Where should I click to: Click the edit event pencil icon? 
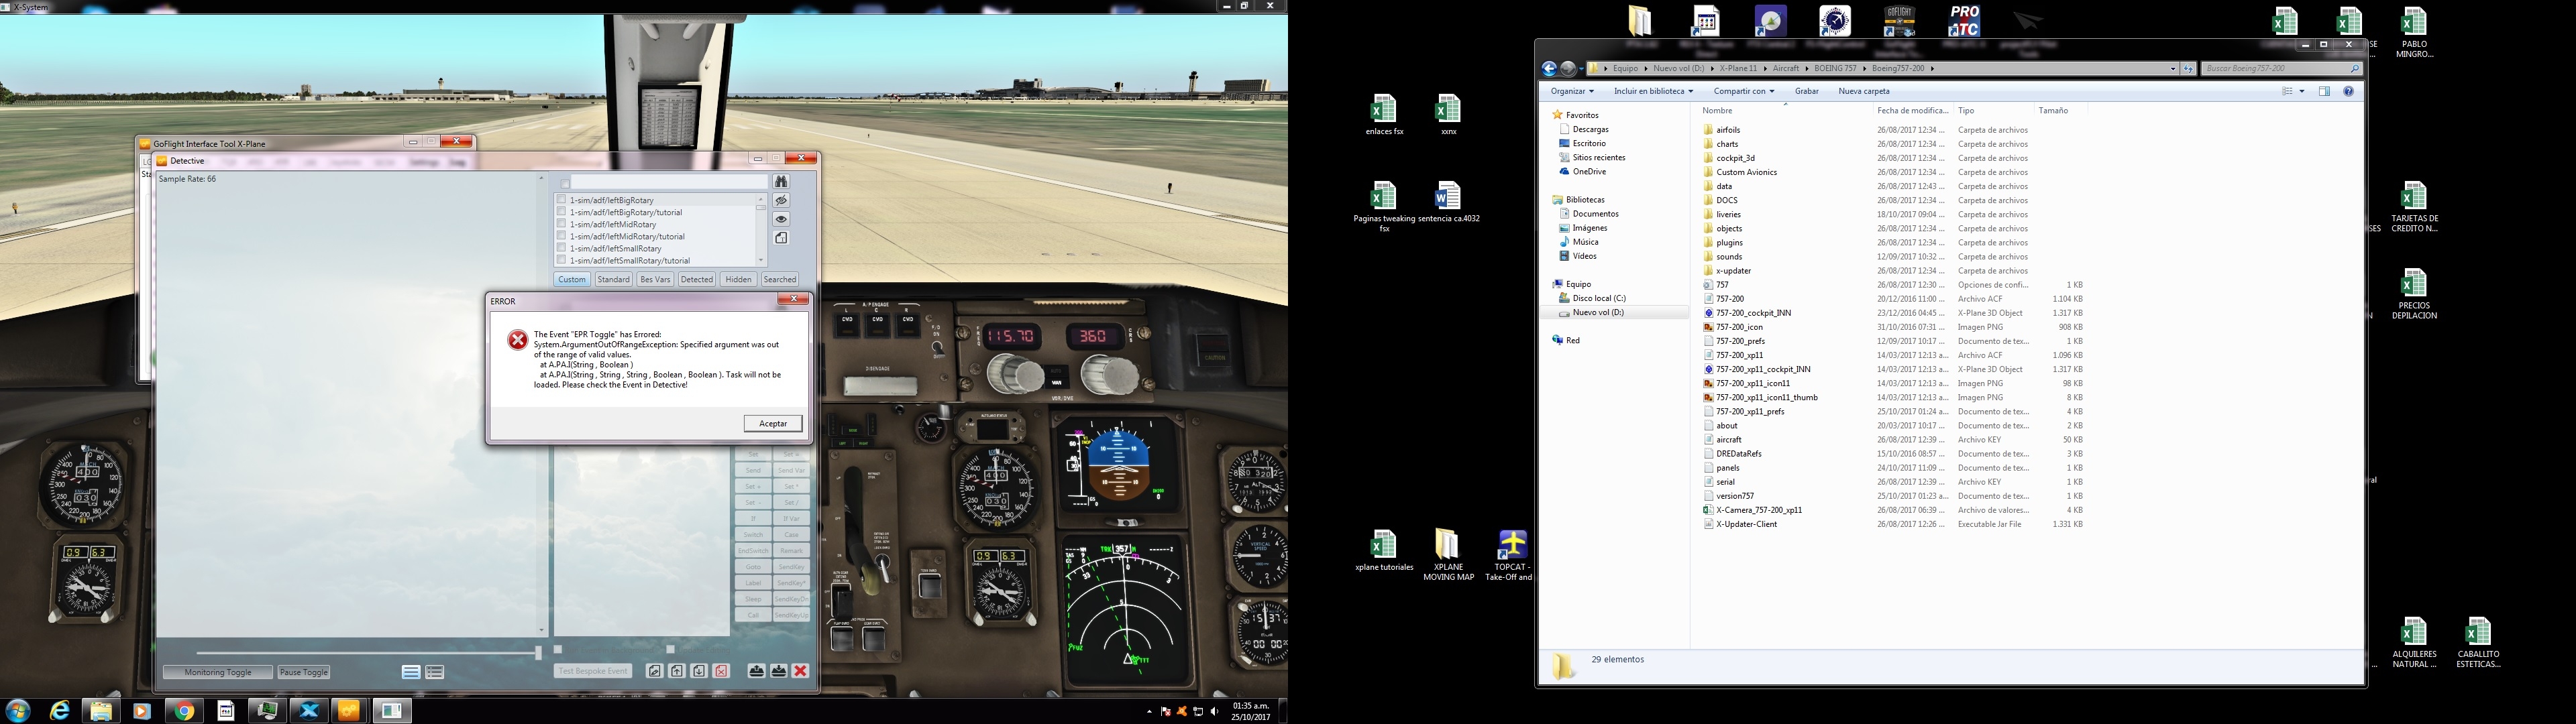point(654,671)
